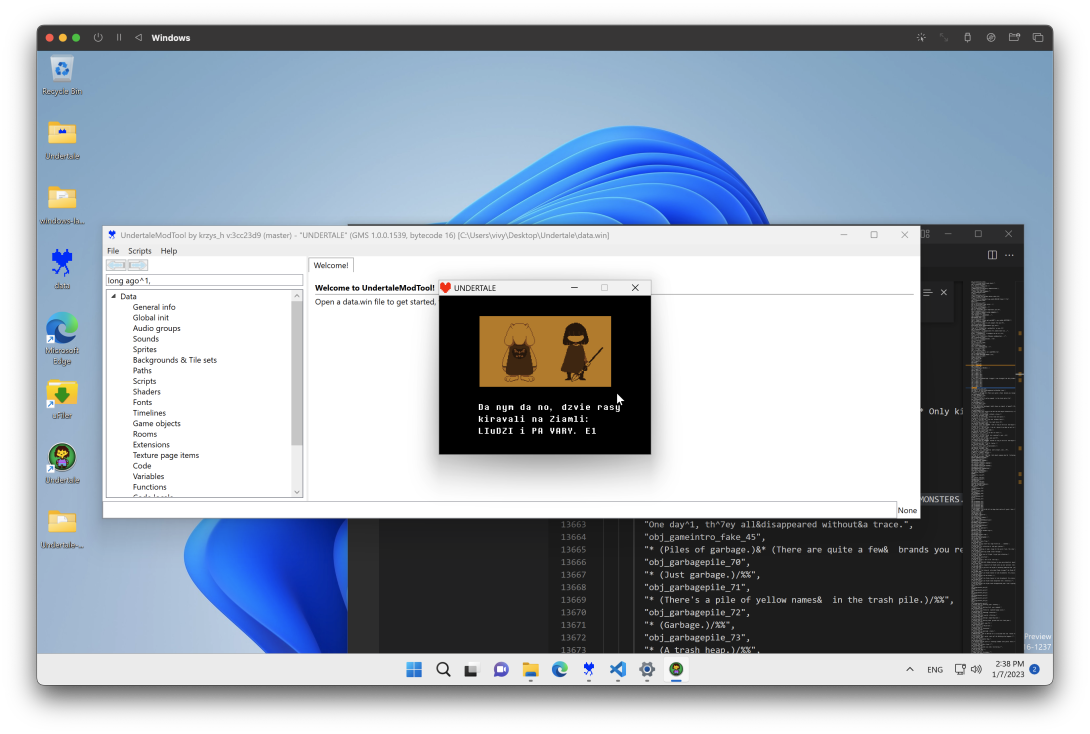Open notification center badge showing 2

tap(1034, 669)
